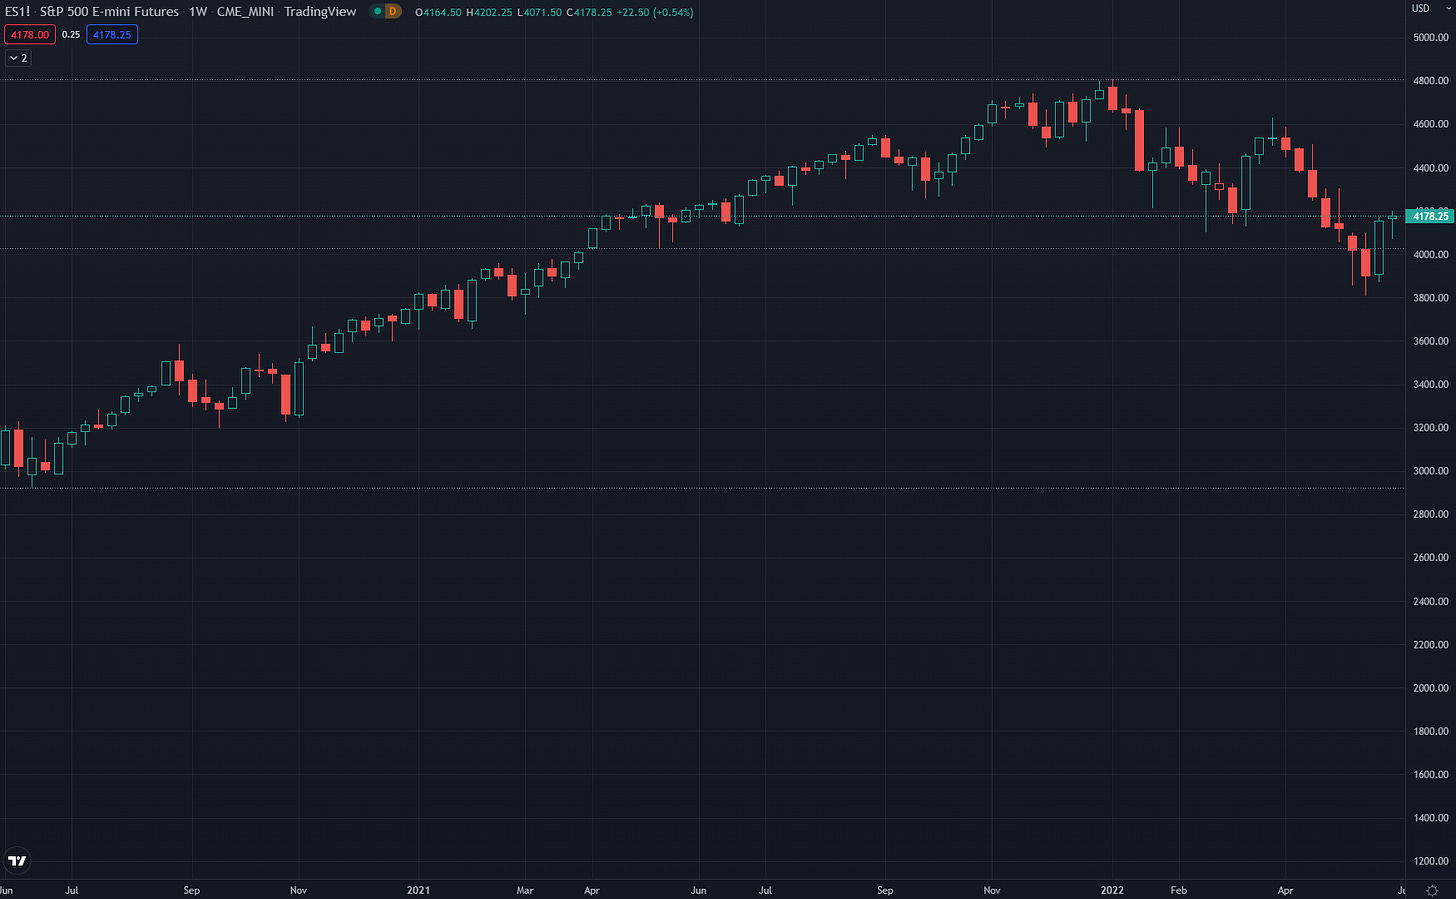1456x899 pixels.
Task: Click the green market status dot
Action: pyautogui.click(x=377, y=12)
